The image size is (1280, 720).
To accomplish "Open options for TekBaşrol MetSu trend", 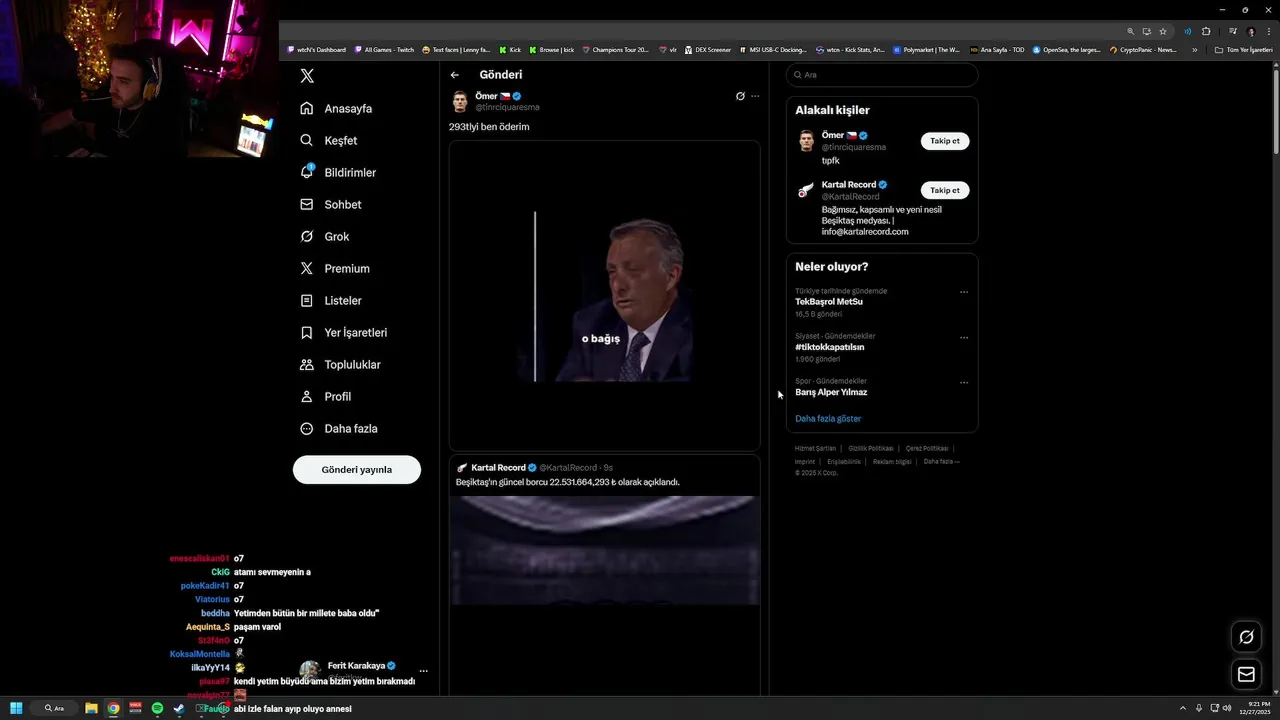I will tap(964, 292).
